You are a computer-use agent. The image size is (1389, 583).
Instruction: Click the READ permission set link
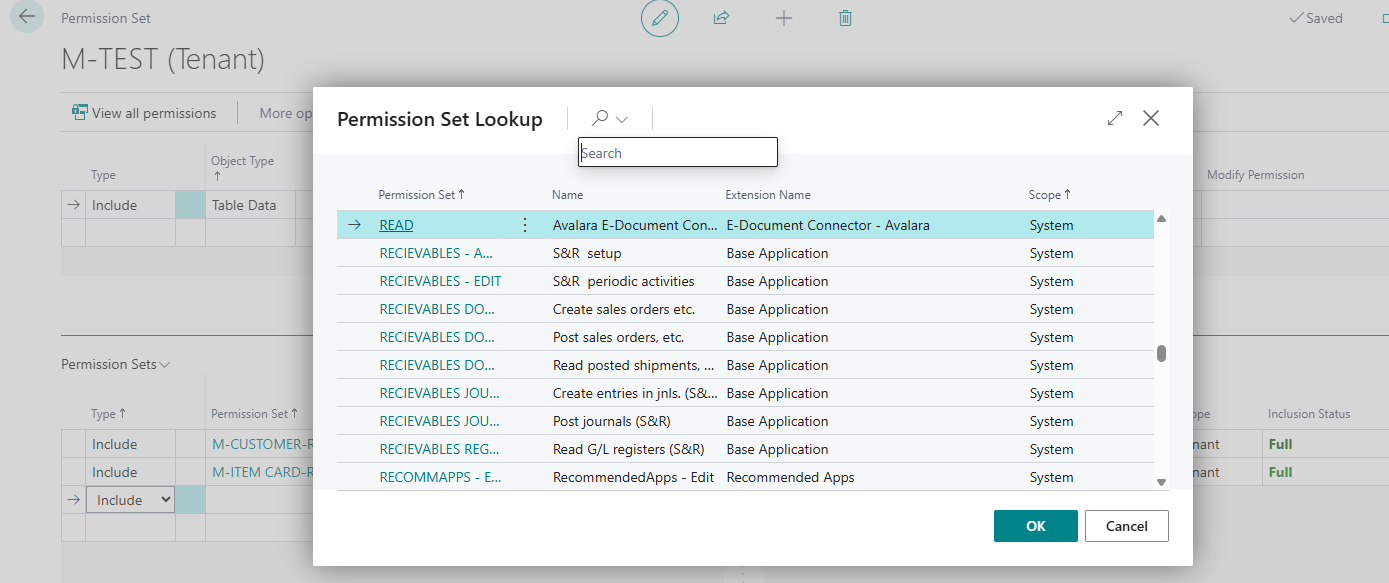[x=396, y=225]
